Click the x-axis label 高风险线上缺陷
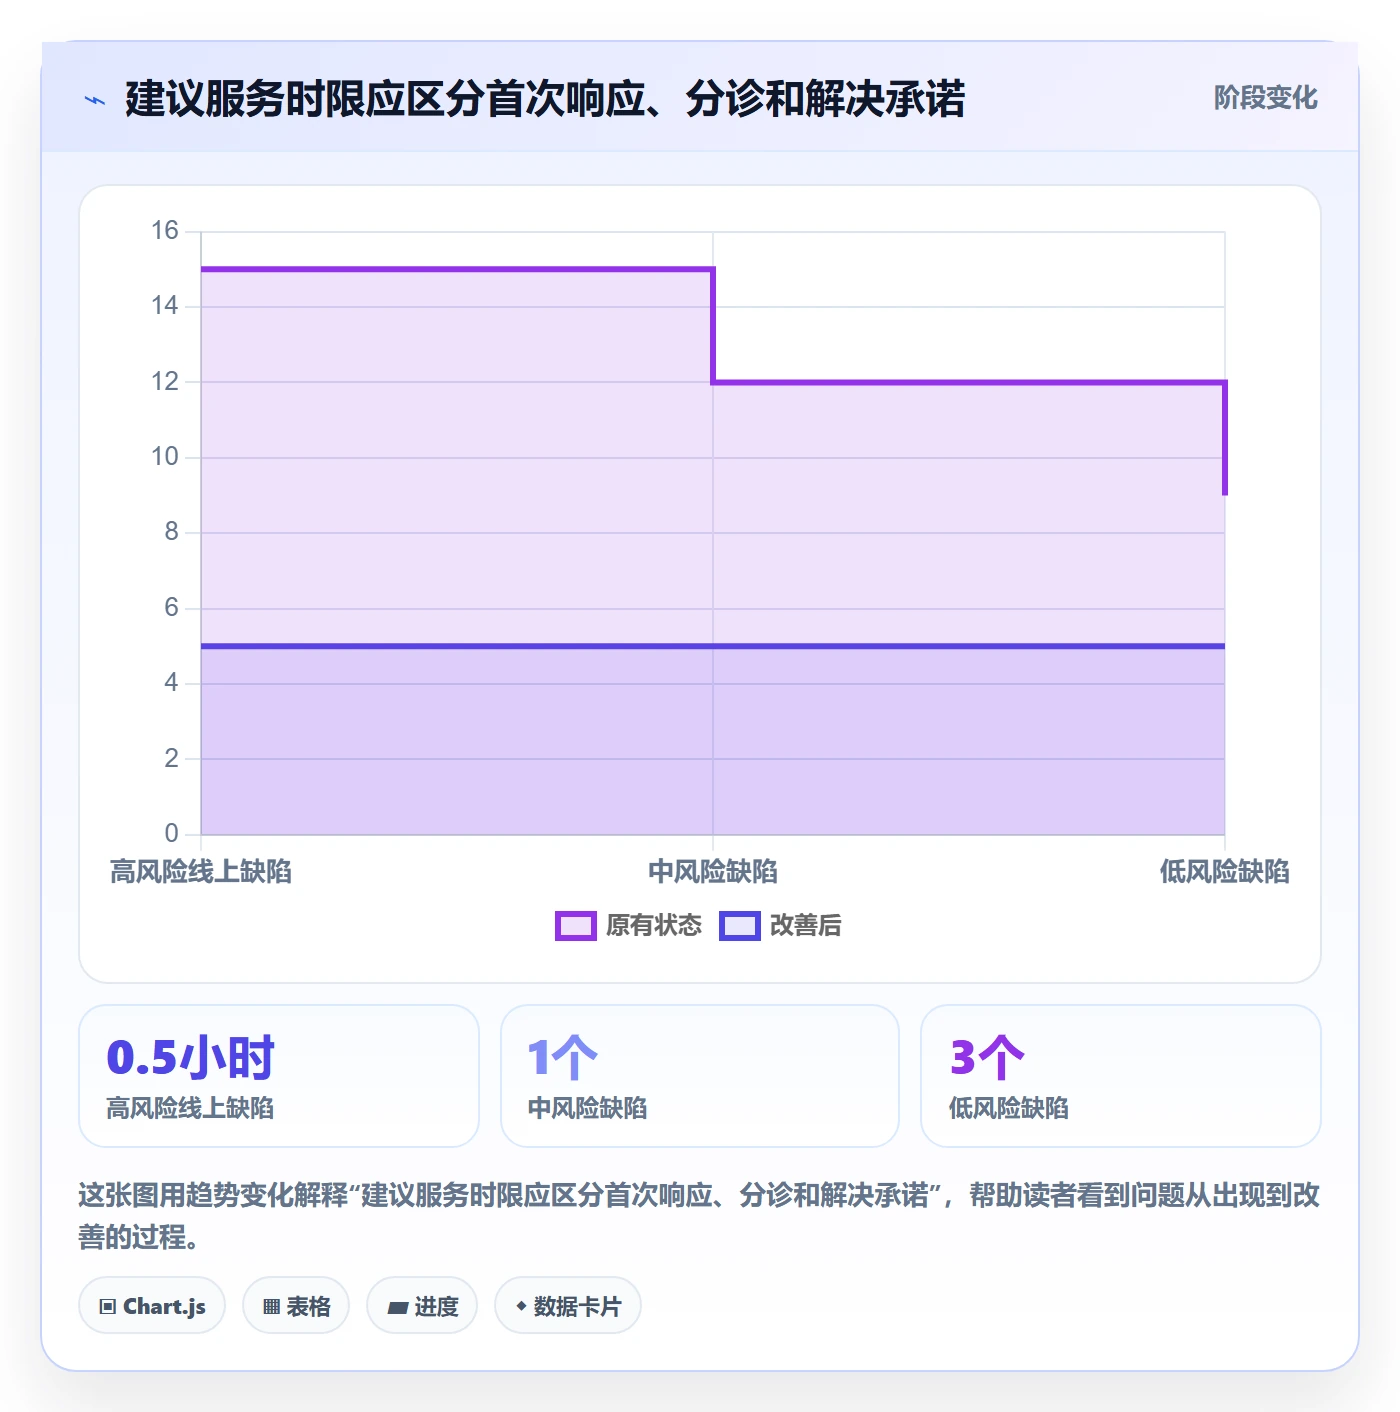The height and width of the screenshot is (1412, 1400). click(x=201, y=872)
